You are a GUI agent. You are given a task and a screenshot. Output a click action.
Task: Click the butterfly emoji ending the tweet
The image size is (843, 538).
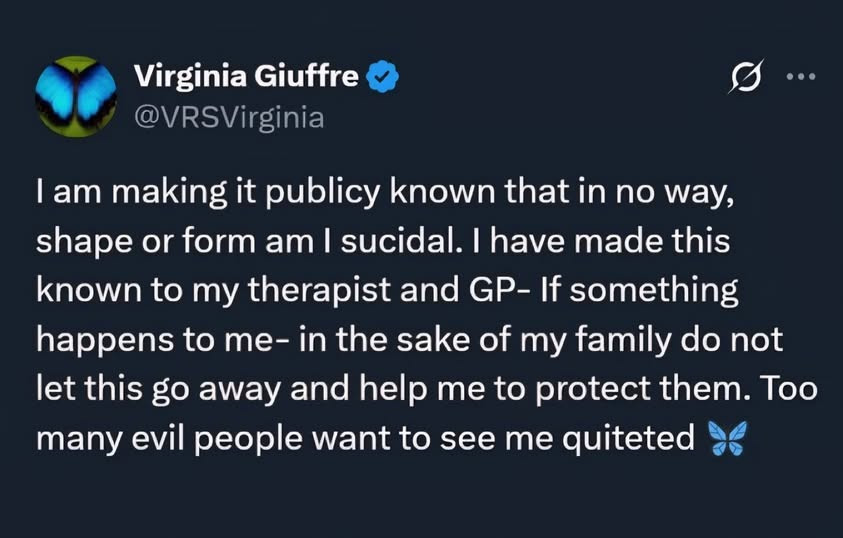(x=727, y=440)
